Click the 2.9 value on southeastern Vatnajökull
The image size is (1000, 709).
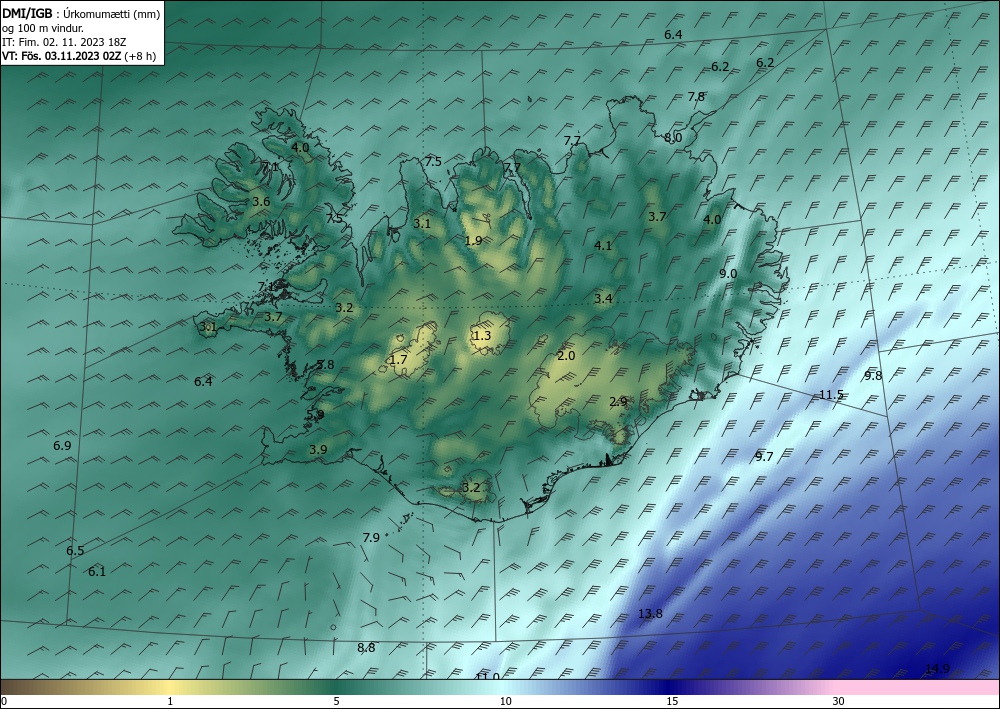tap(618, 402)
